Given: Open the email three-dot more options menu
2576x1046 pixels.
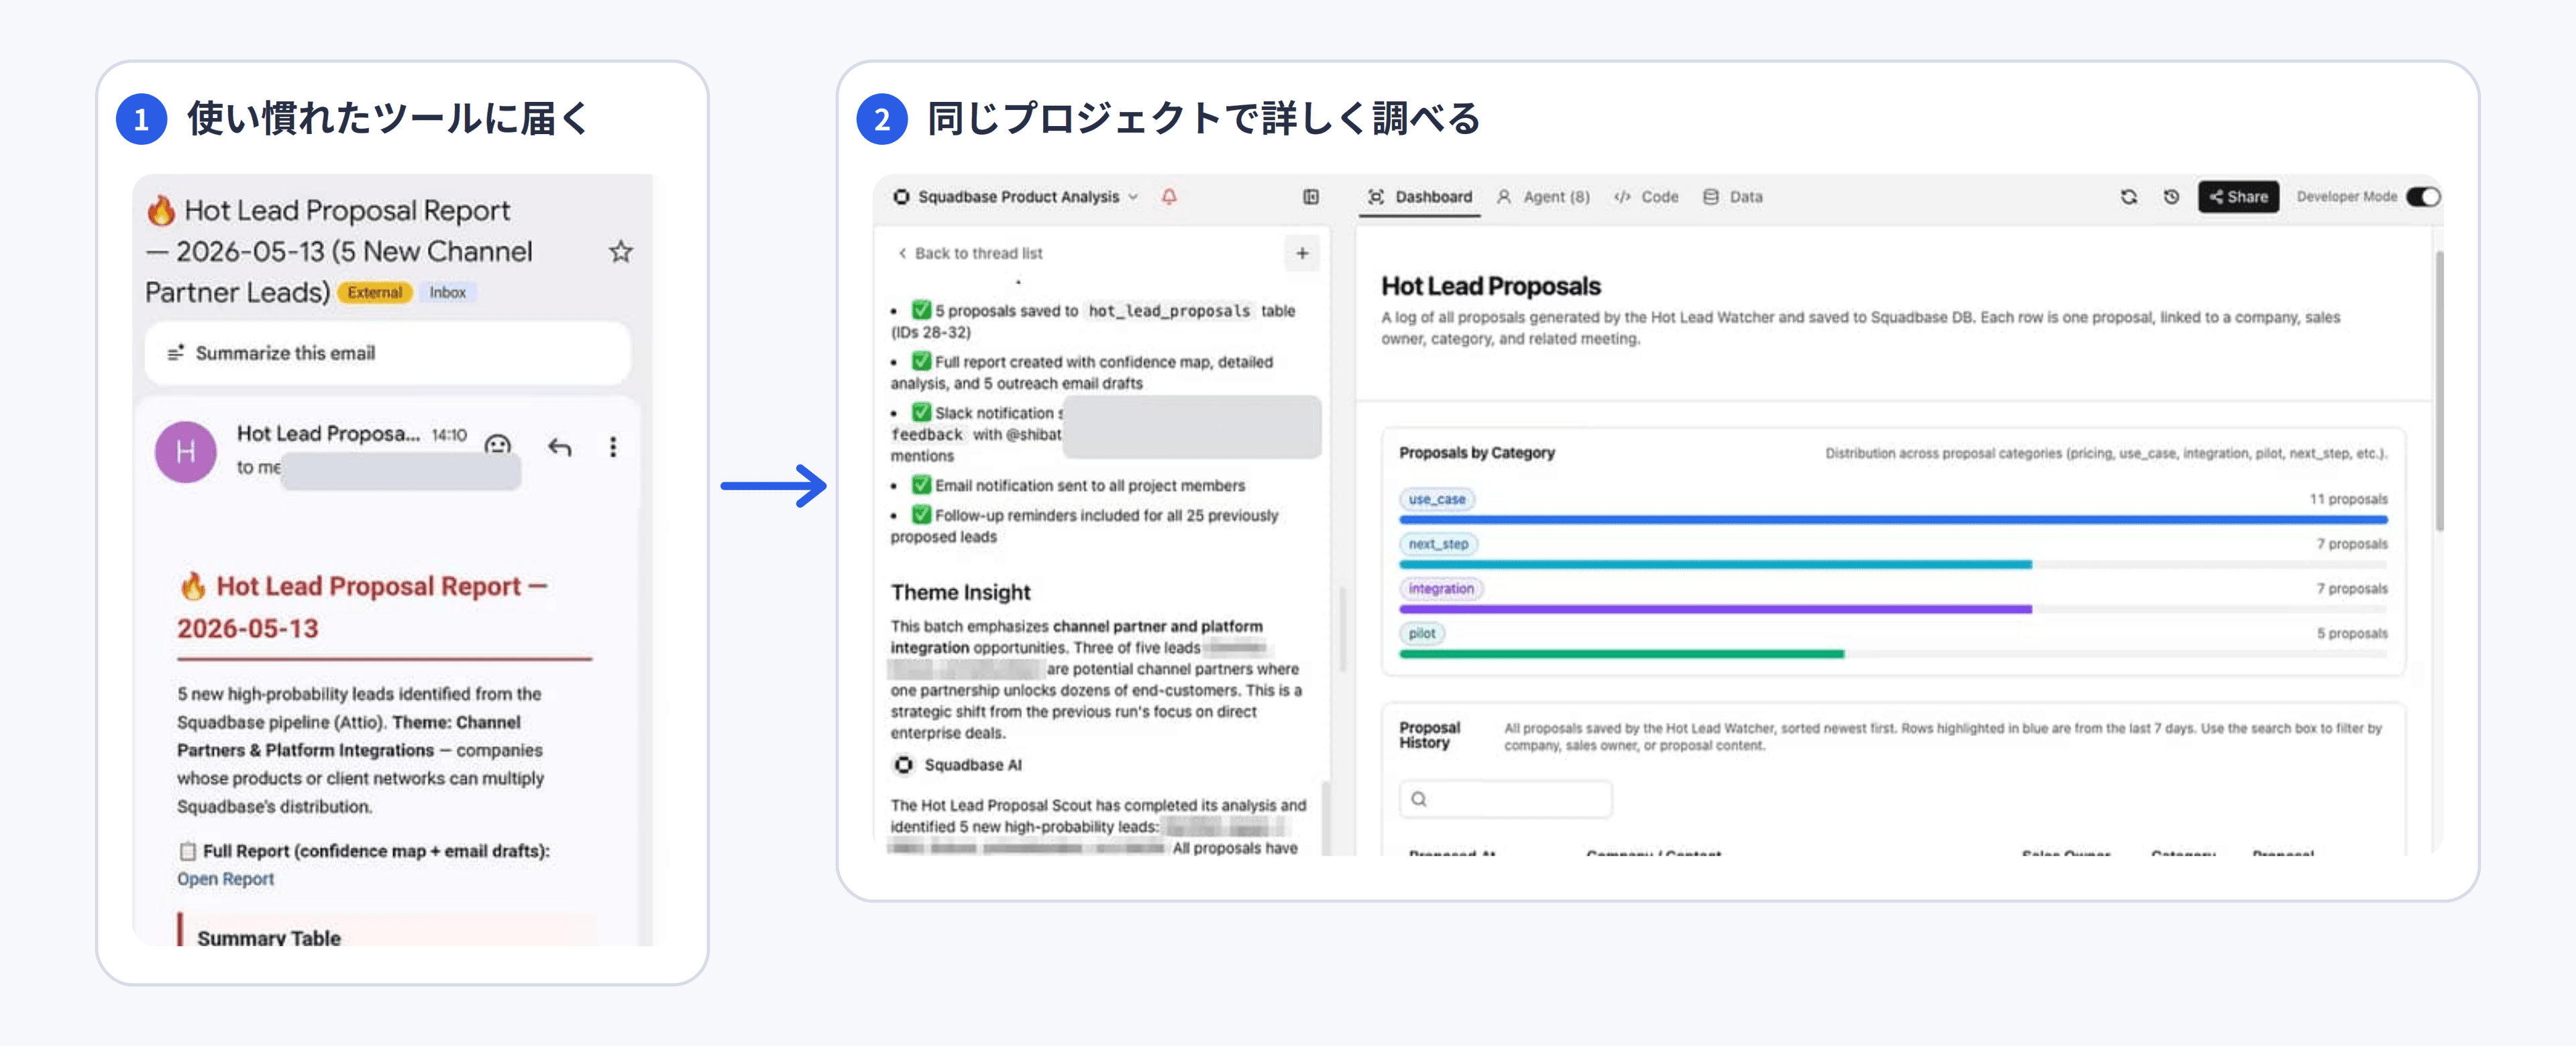Looking at the screenshot, I should pos(613,447).
